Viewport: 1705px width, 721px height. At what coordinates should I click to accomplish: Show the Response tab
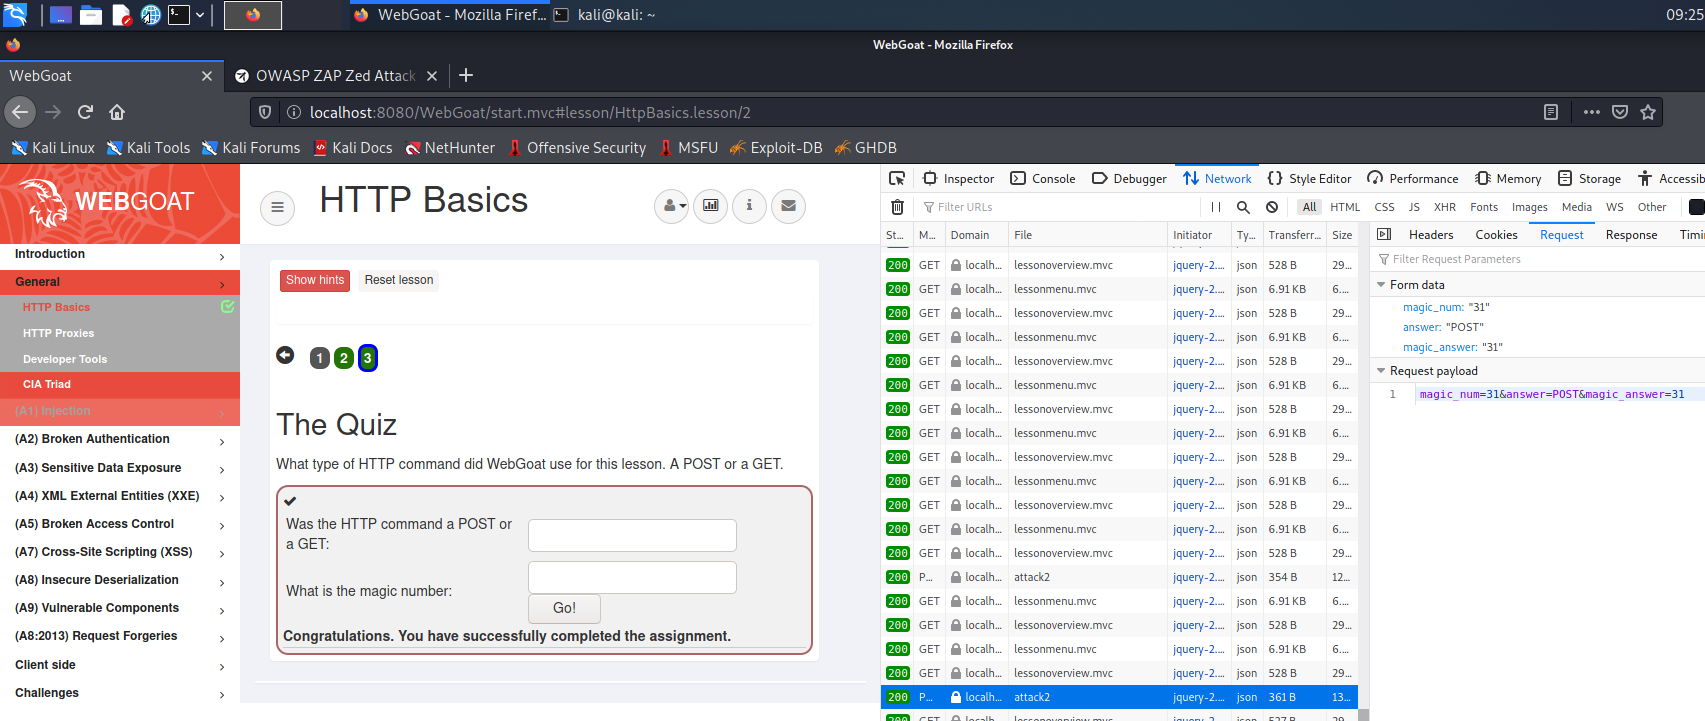(1631, 235)
